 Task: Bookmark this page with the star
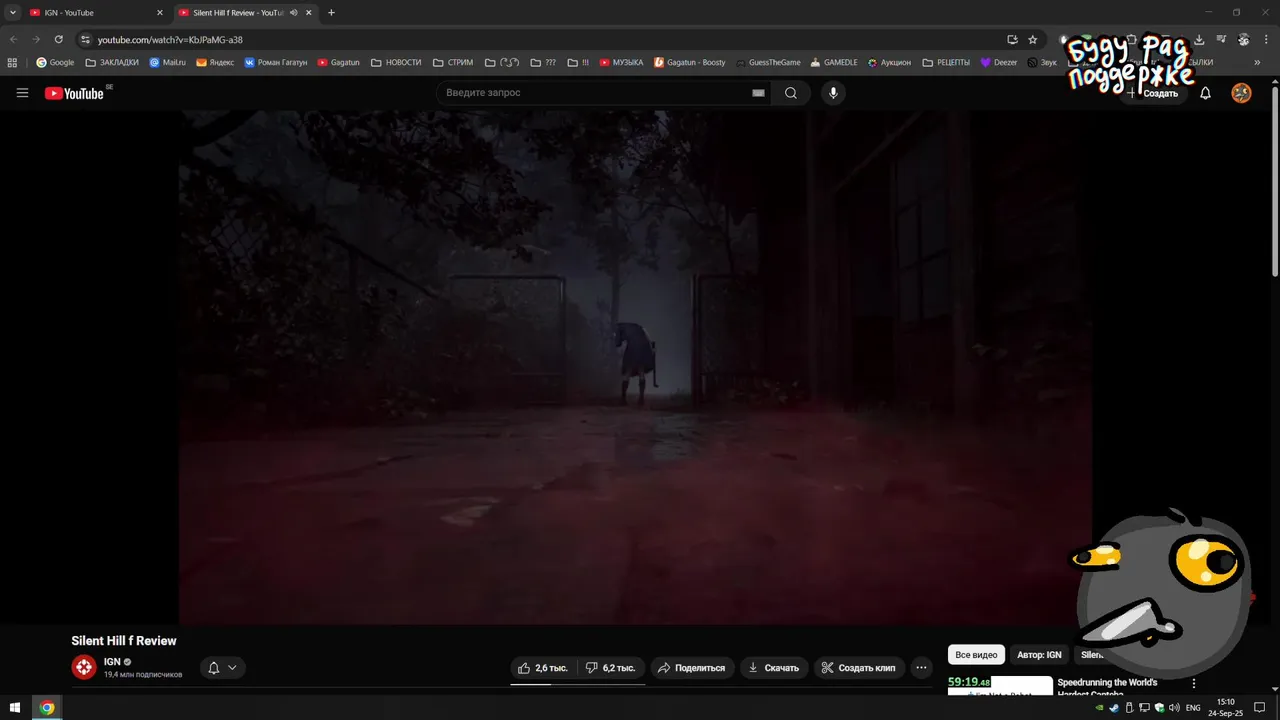pos(1033,39)
